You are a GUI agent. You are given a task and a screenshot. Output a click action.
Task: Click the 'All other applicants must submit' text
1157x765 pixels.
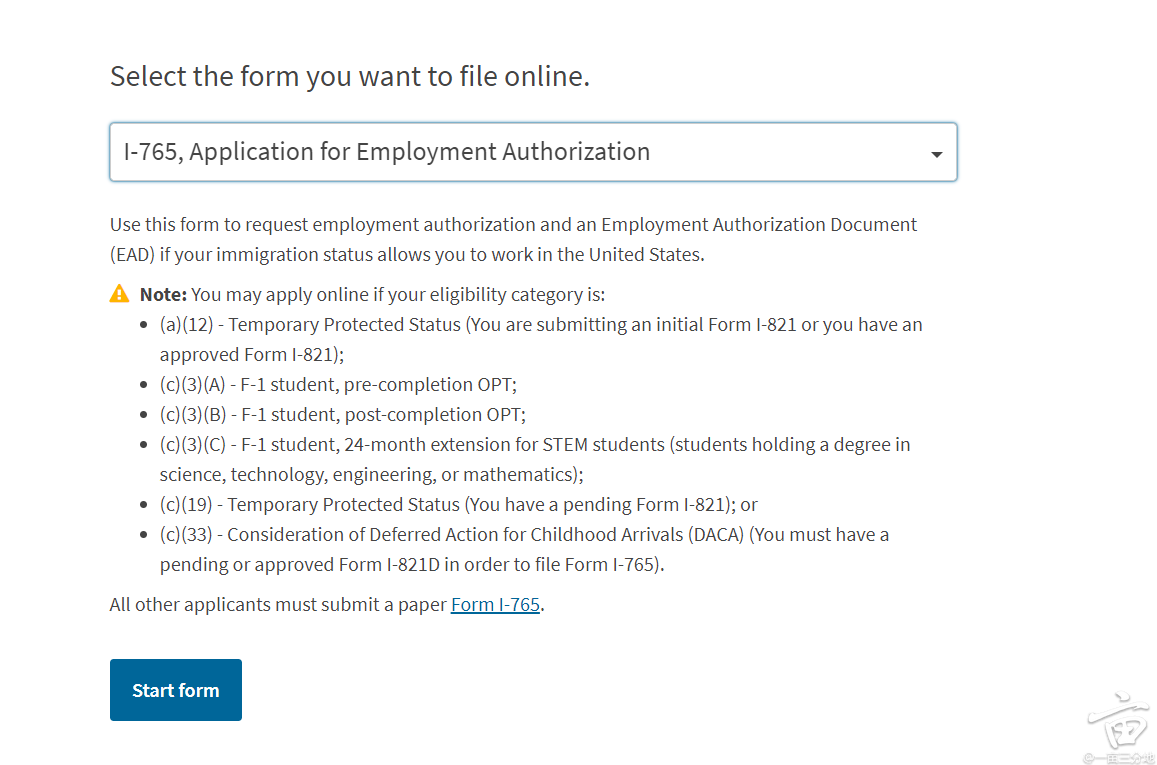point(278,604)
